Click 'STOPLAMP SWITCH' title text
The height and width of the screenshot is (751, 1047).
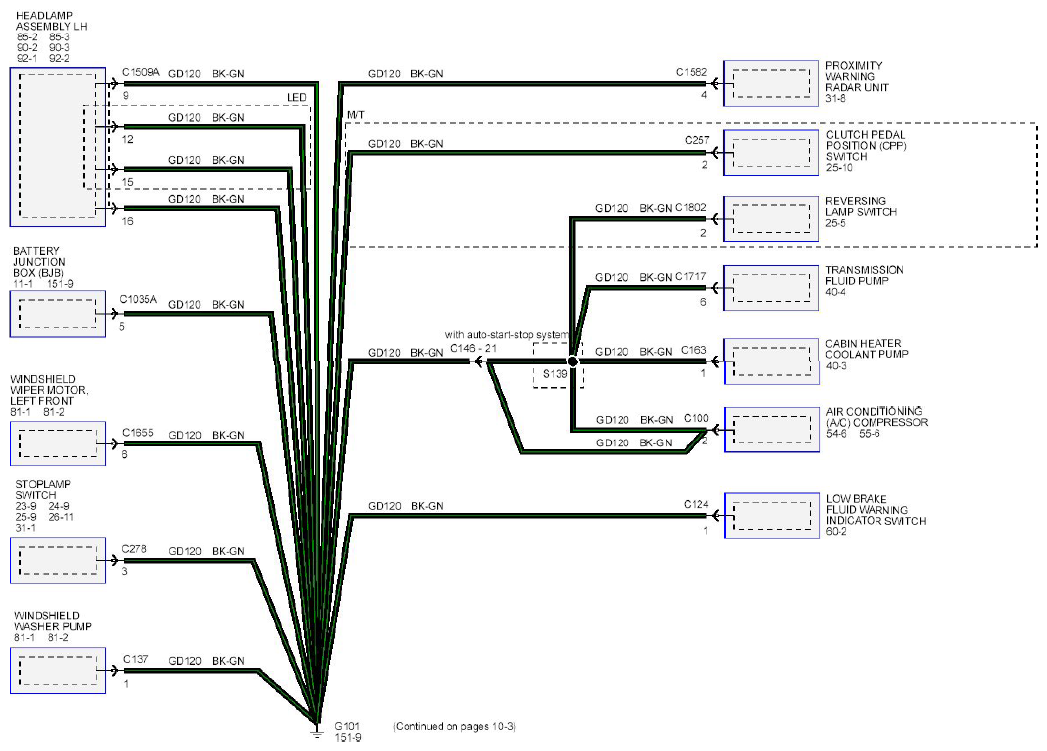click(x=43, y=489)
